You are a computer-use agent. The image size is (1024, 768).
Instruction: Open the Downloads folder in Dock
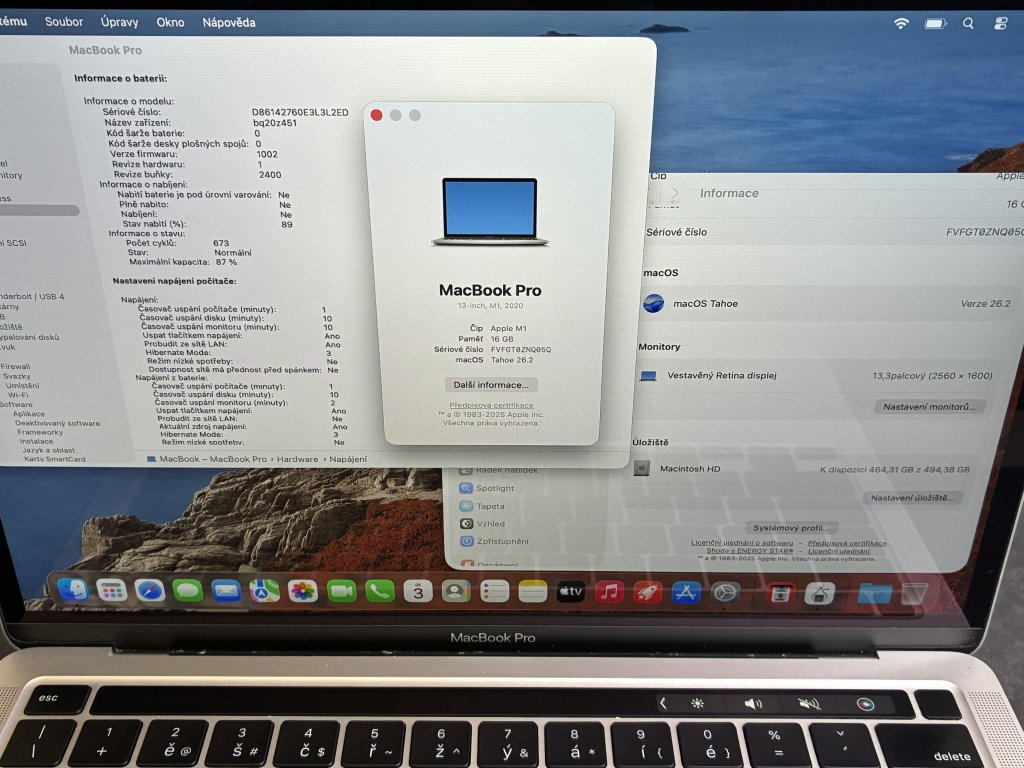pyautogui.click(x=874, y=594)
